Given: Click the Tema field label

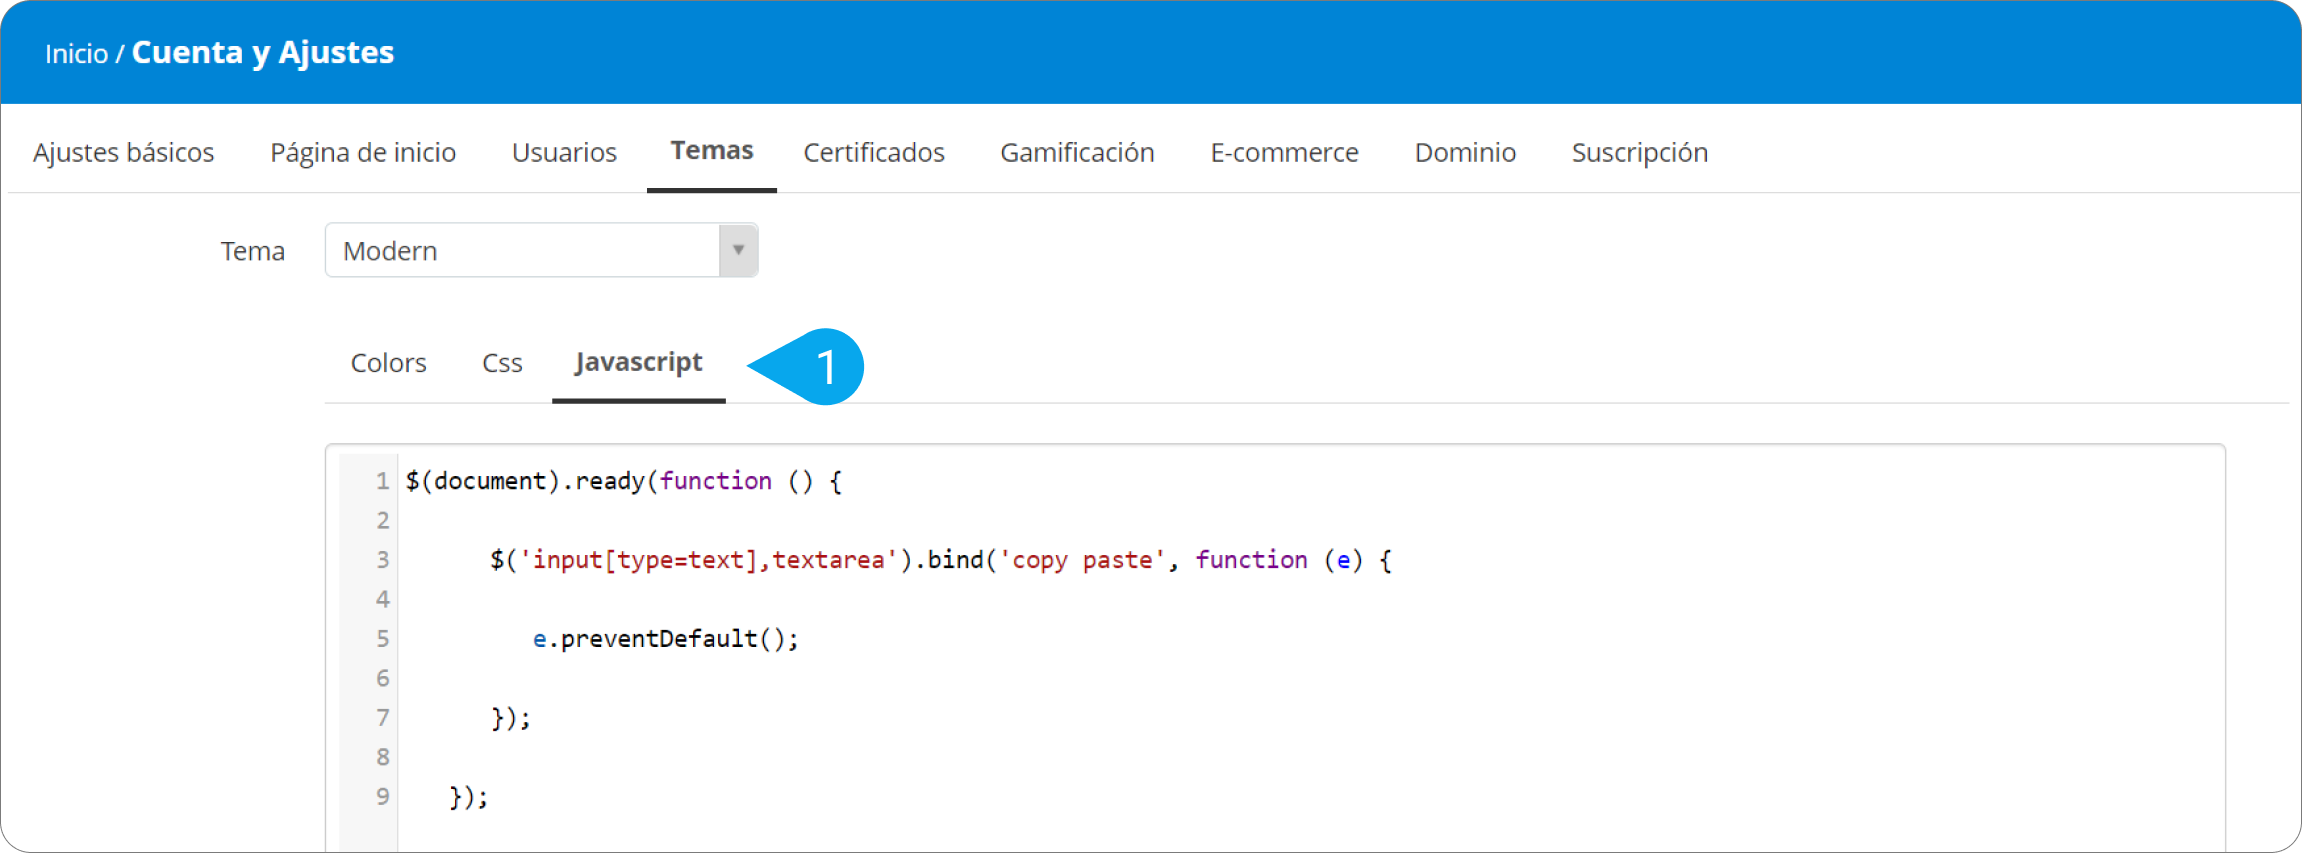Looking at the screenshot, I should tap(252, 251).
